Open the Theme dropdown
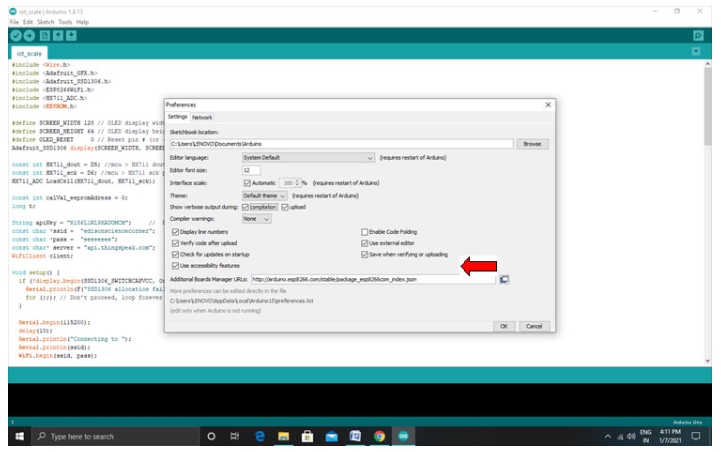This screenshot has height=452, width=721. point(264,195)
